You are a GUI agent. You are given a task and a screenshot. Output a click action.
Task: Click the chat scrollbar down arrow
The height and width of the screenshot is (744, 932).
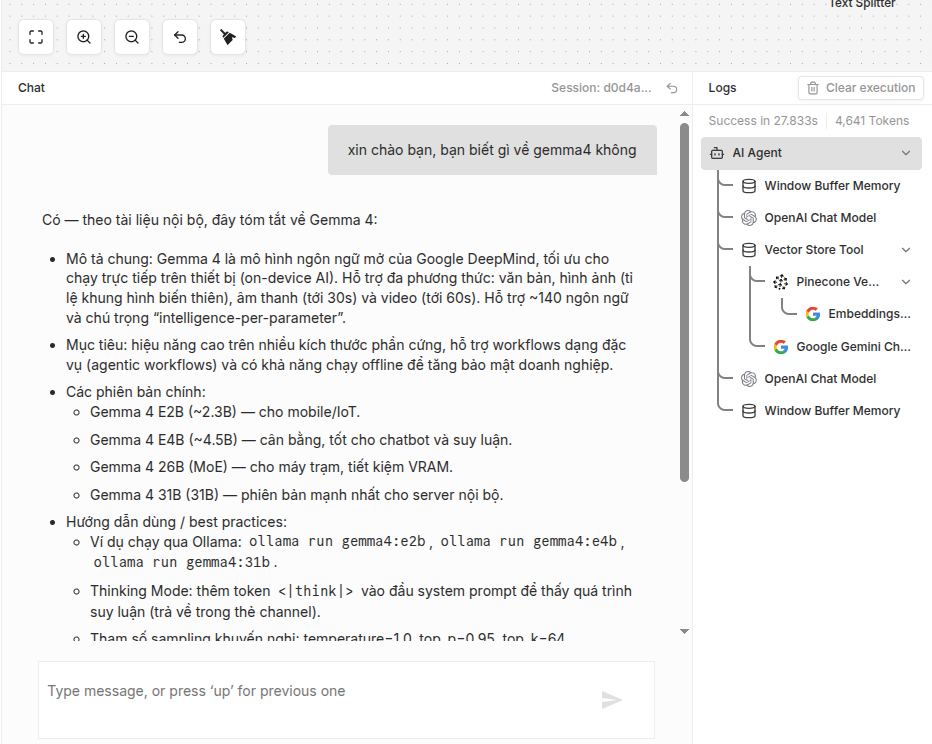coord(684,631)
